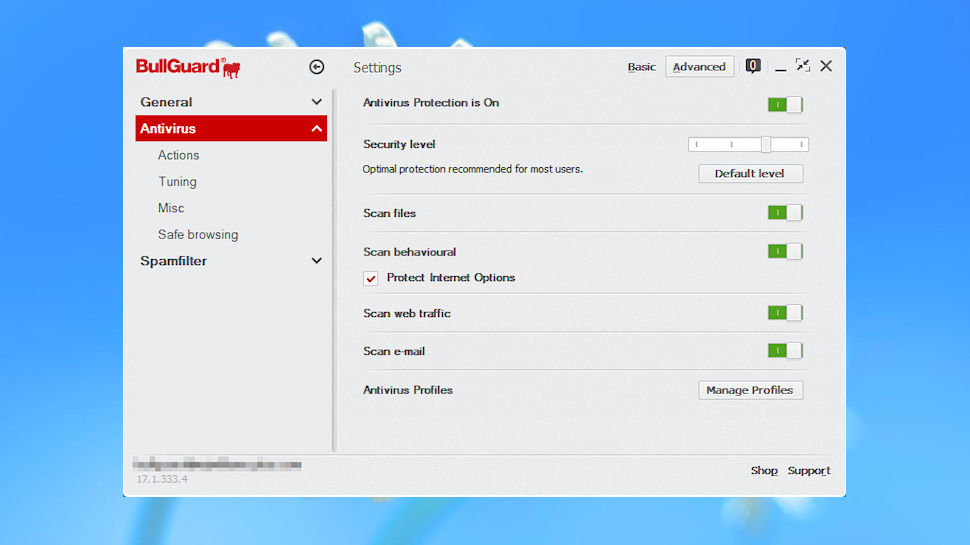The height and width of the screenshot is (545, 970).
Task: Disable the Scan behavioural switch
Action: [785, 251]
